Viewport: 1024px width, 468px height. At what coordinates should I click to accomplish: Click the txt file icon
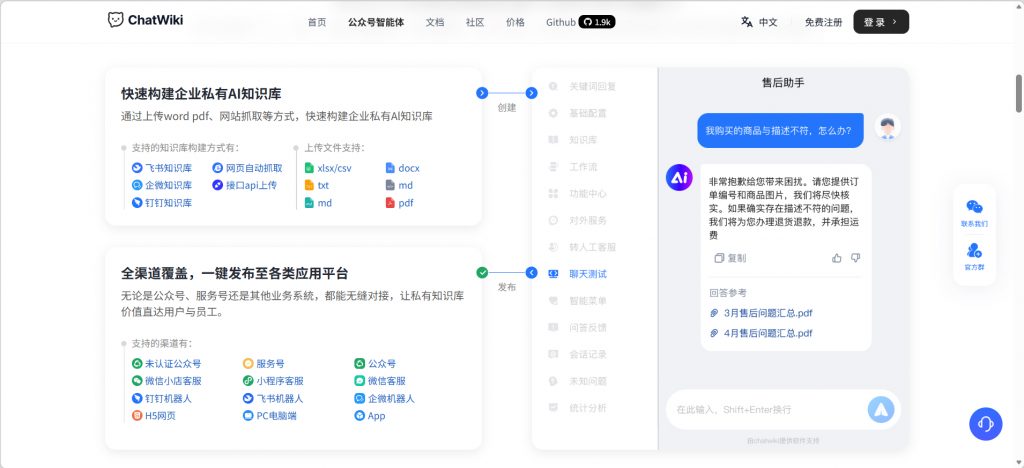(x=310, y=185)
